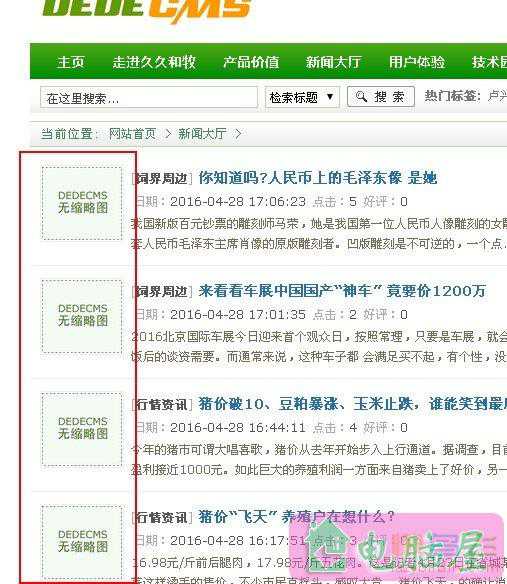Screen dimensions: 507x584
Task: Click 行情资讯 tag of 猪价破10 article
Action: point(162,404)
